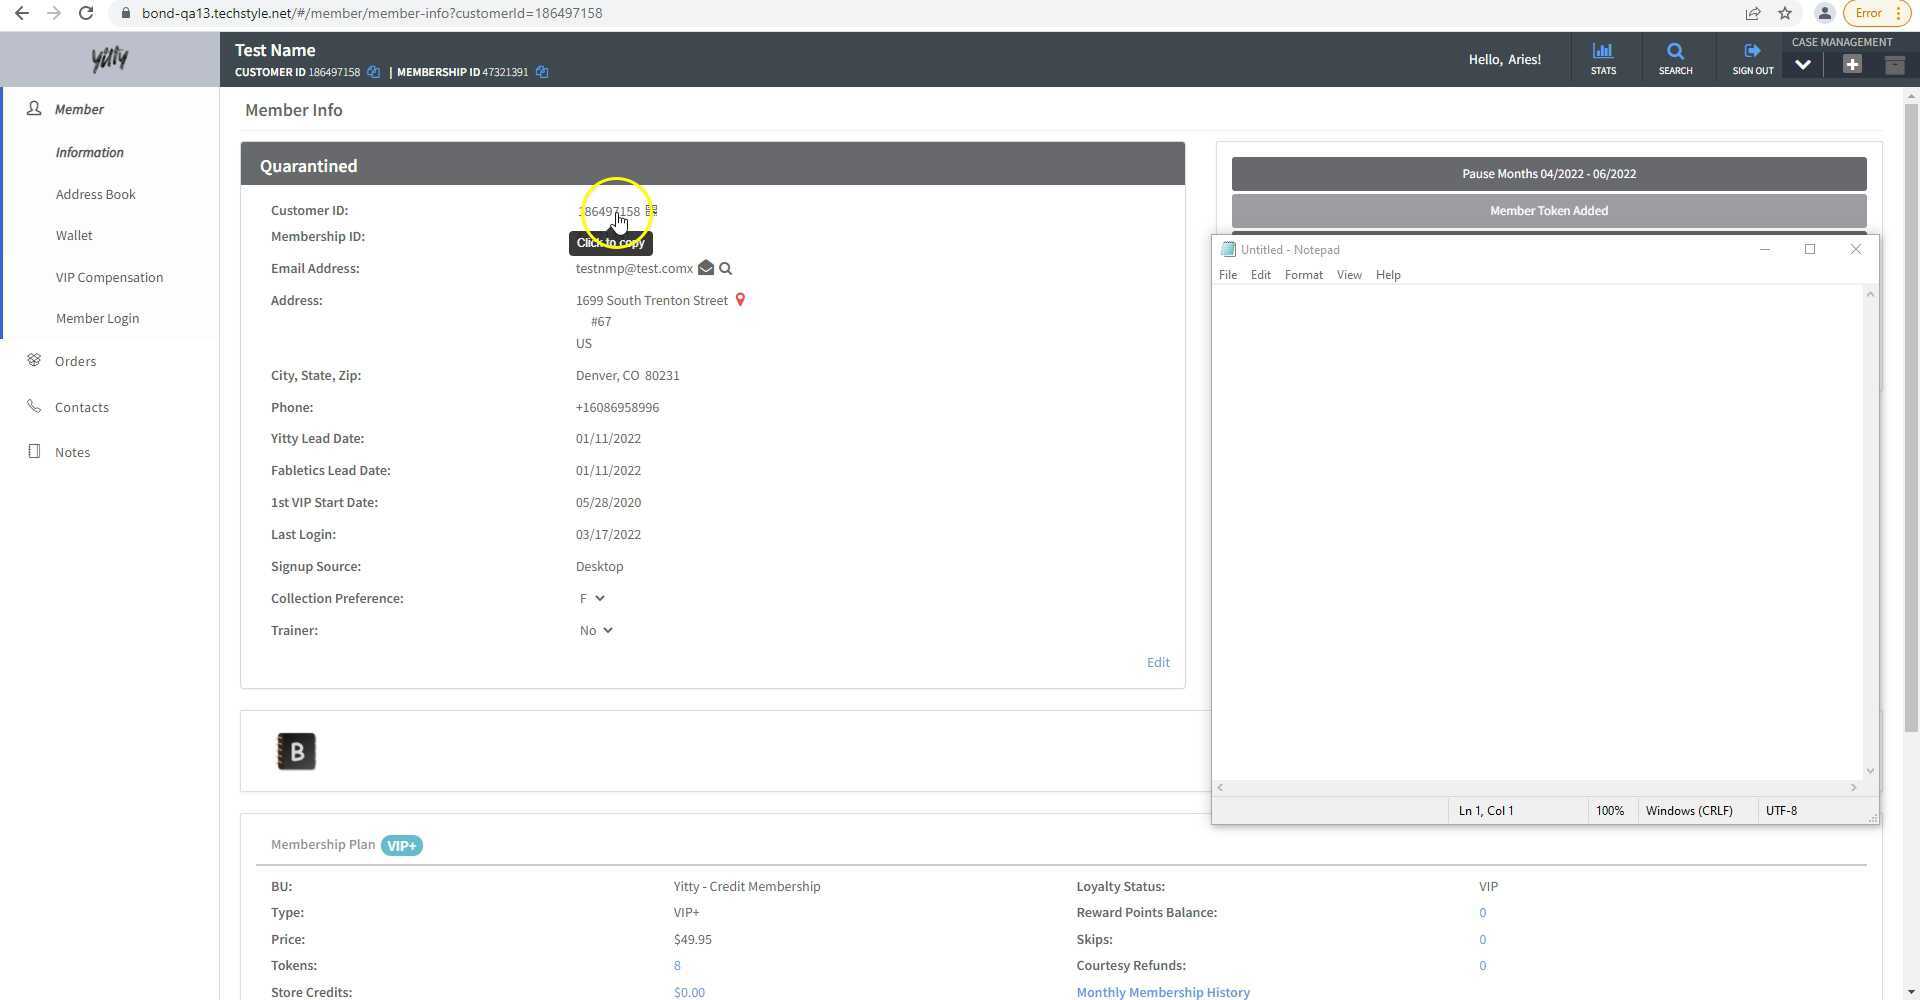Click inside the Notepad text area

[1538, 532]
